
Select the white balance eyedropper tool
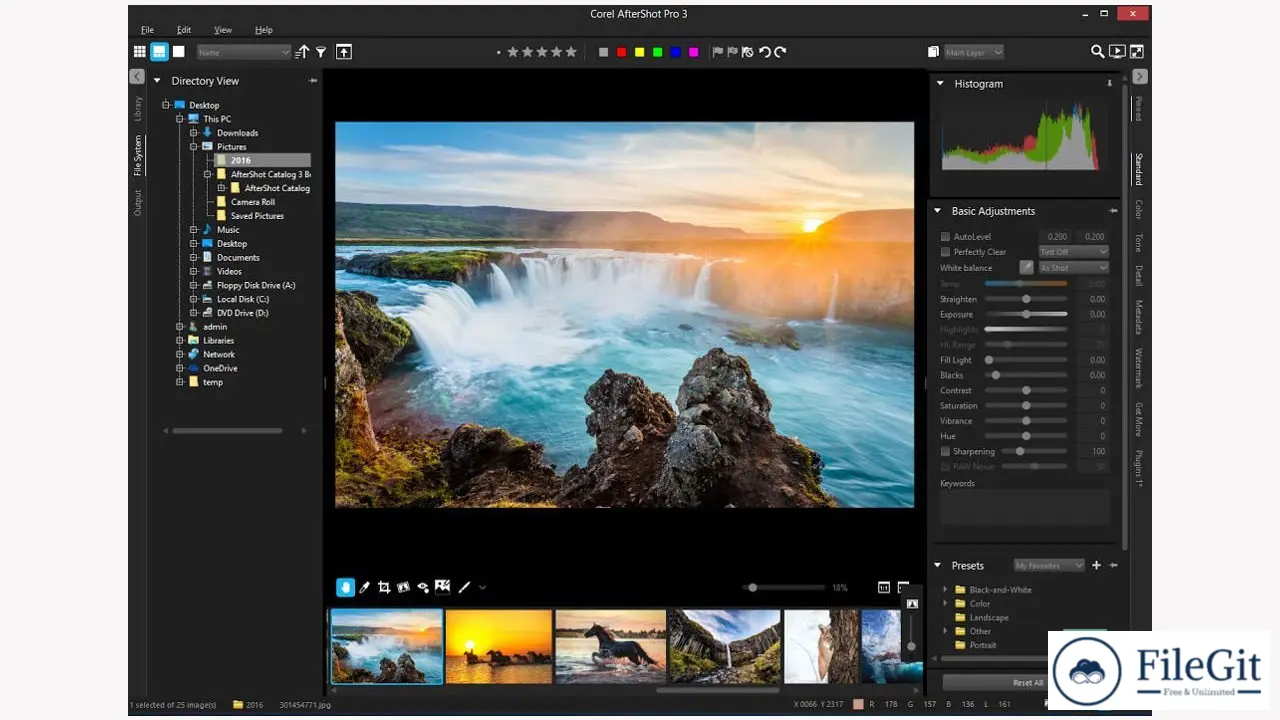tap(365, 588)
